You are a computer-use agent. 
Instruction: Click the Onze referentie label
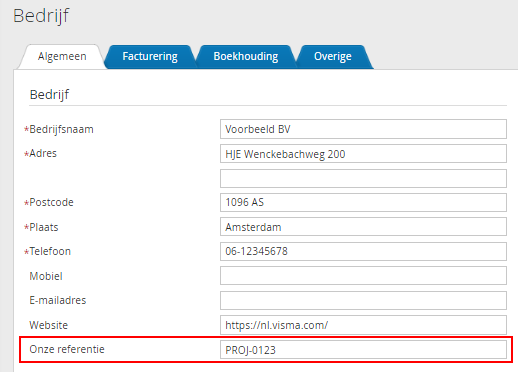(x=67, y=349)
